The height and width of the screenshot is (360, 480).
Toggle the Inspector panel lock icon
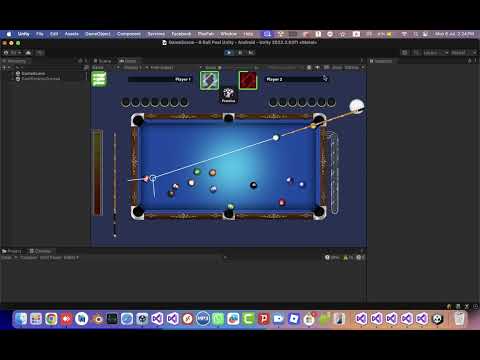(469, 61)
